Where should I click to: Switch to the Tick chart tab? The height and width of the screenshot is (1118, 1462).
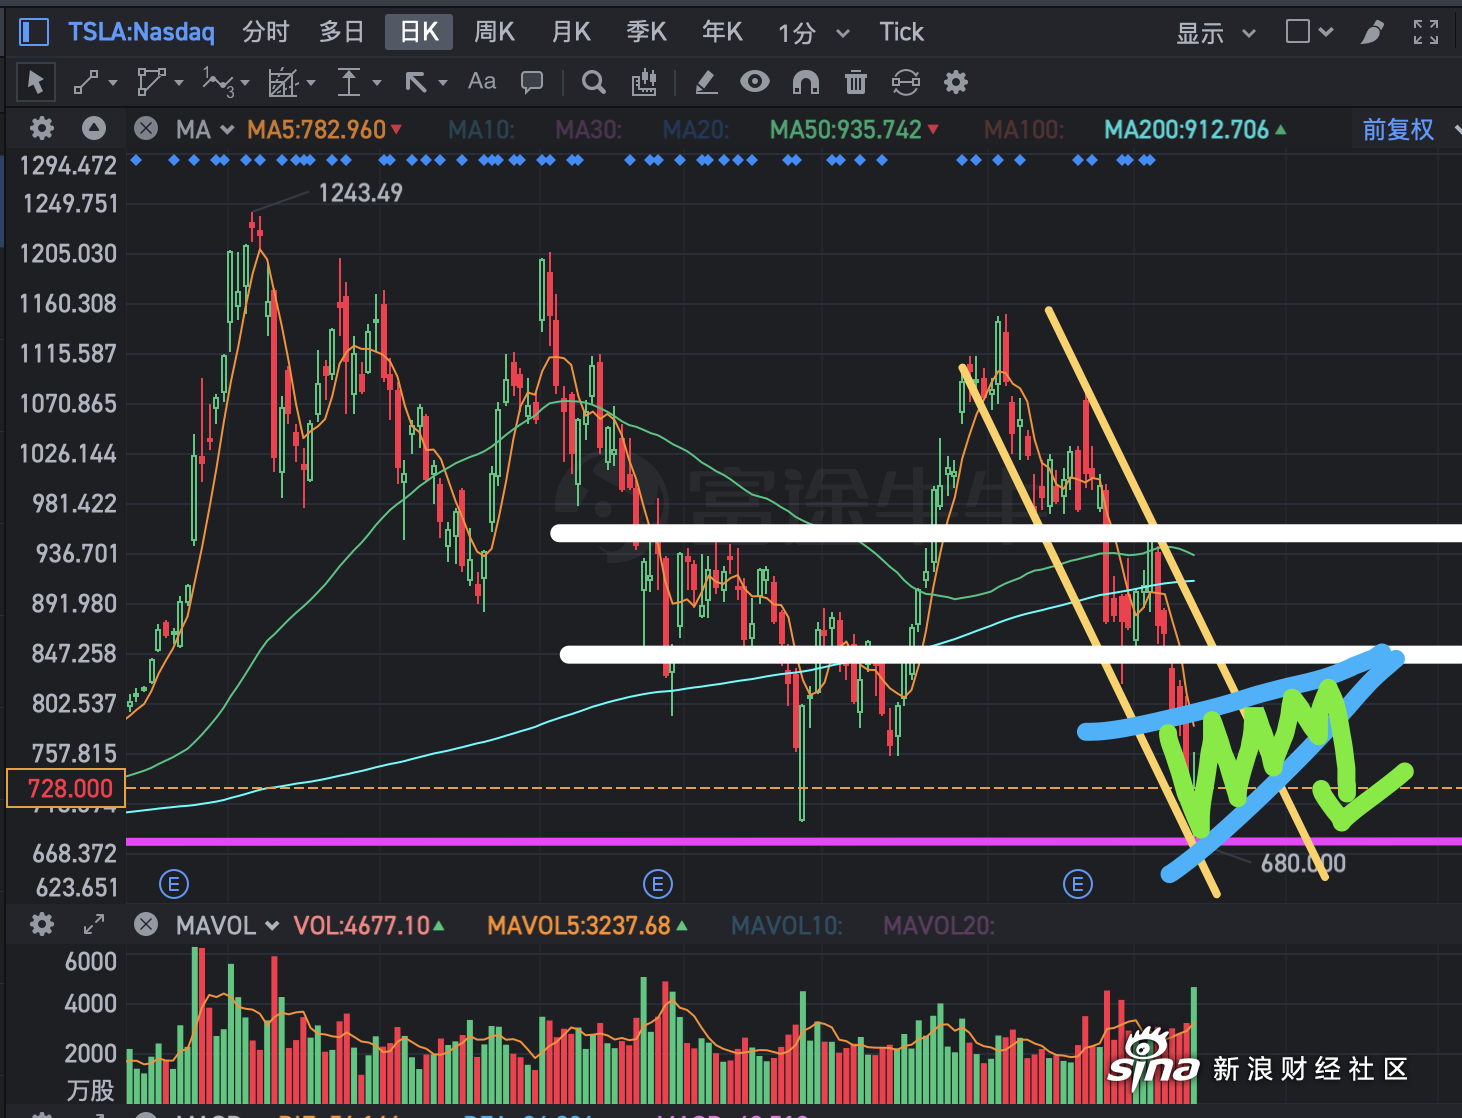tap(902, 32)
